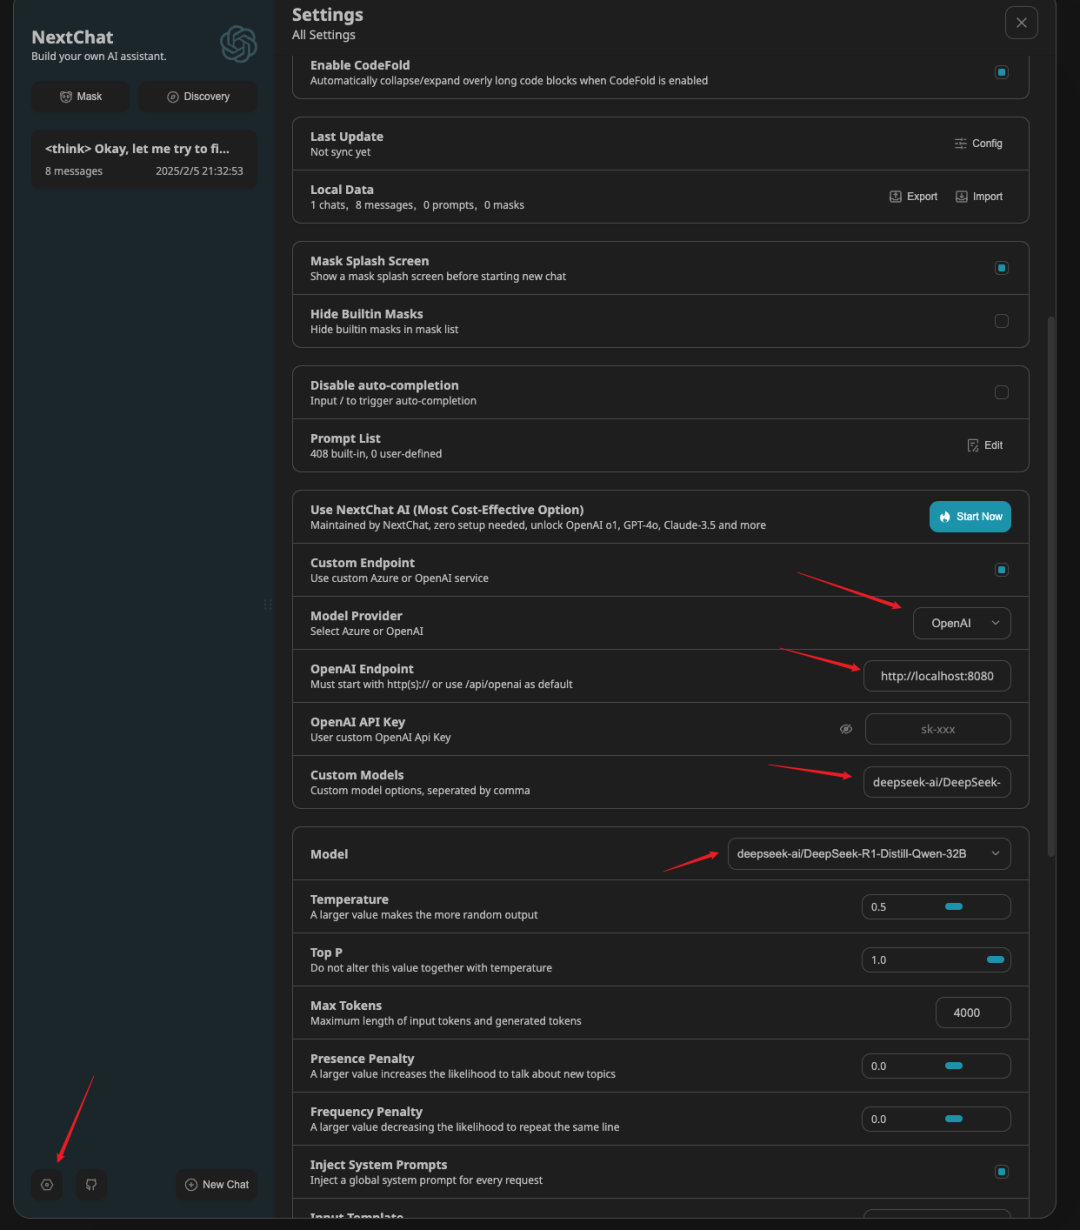The height and width of the screenshot is (1230, 1080).
Task: Edit the Prompt List
Action: [x=985, y=445]
